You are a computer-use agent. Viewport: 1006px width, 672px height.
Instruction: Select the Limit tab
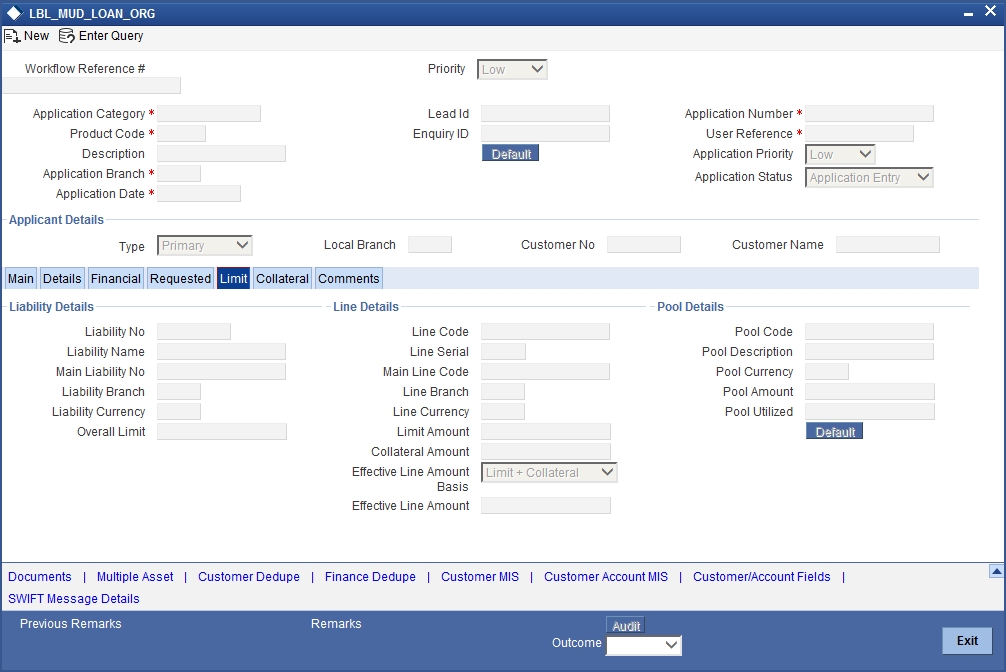234,279
